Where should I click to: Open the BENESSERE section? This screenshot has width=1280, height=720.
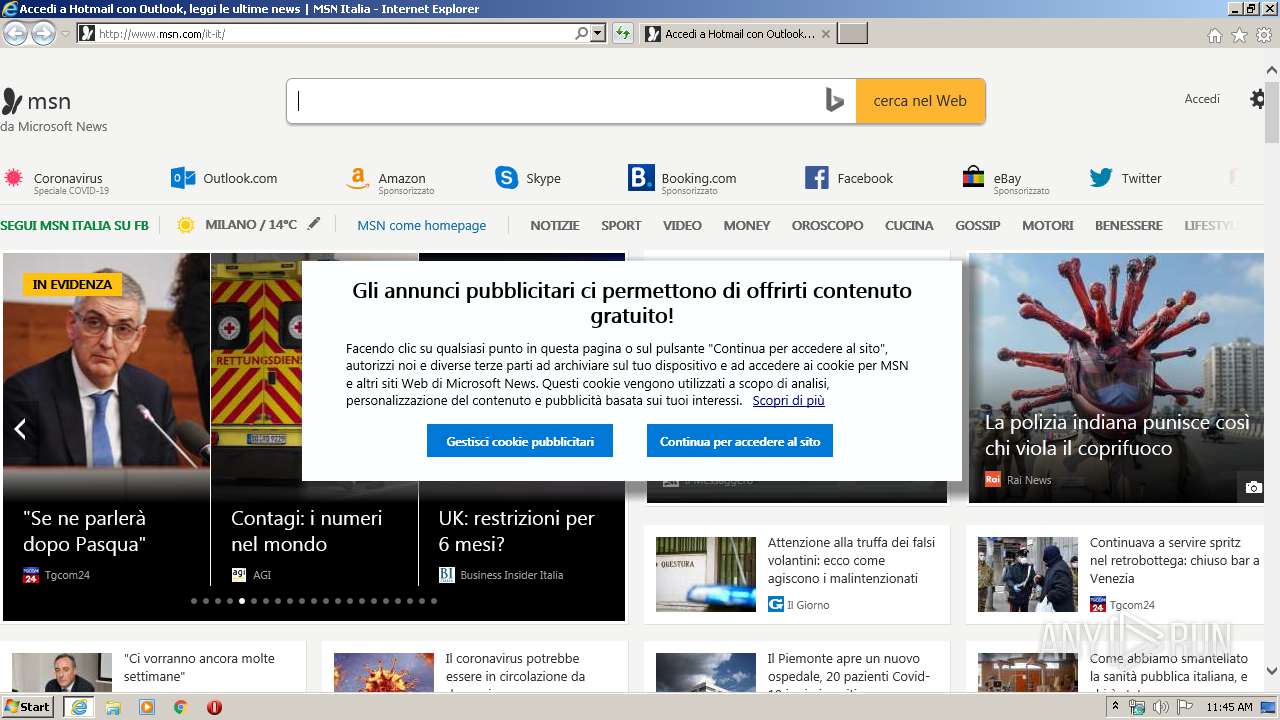pos(1129,225)
